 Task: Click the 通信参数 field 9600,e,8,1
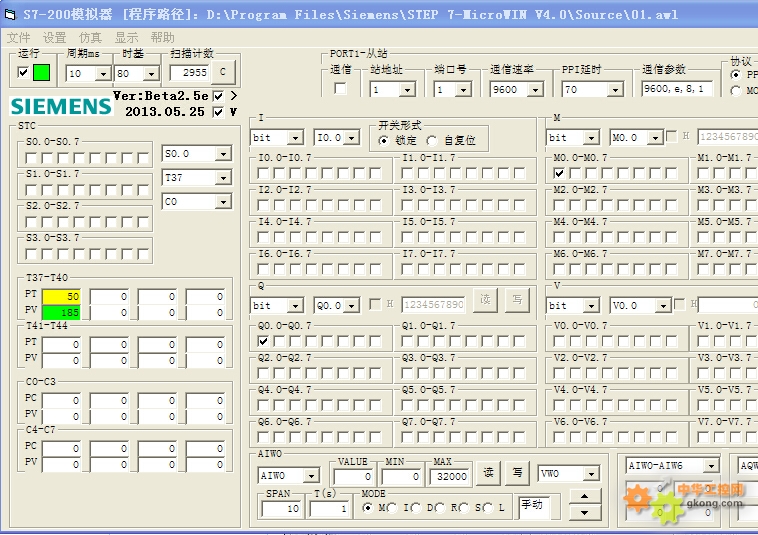(677, 89)
